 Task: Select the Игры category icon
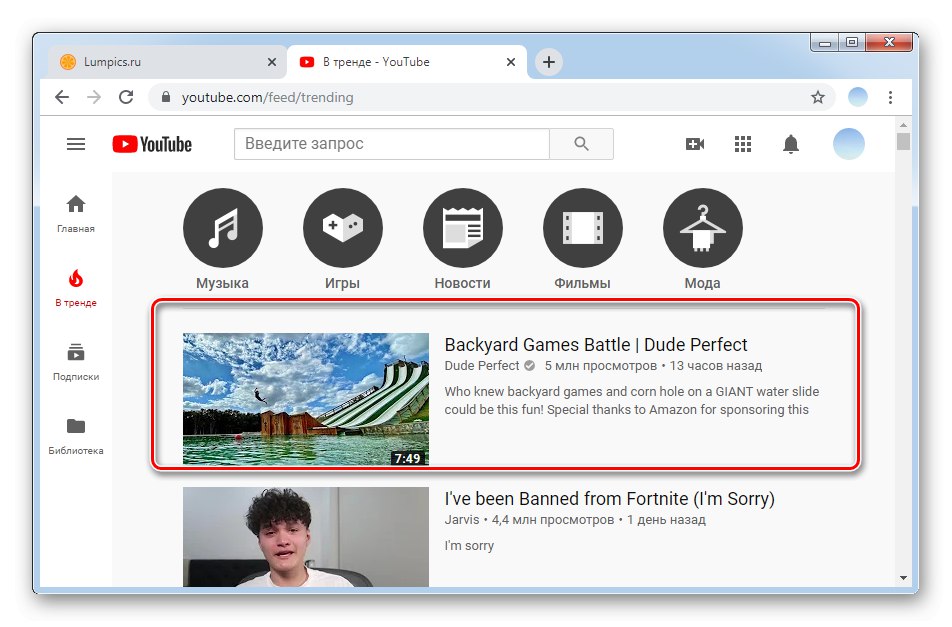(x=342, y=227)
